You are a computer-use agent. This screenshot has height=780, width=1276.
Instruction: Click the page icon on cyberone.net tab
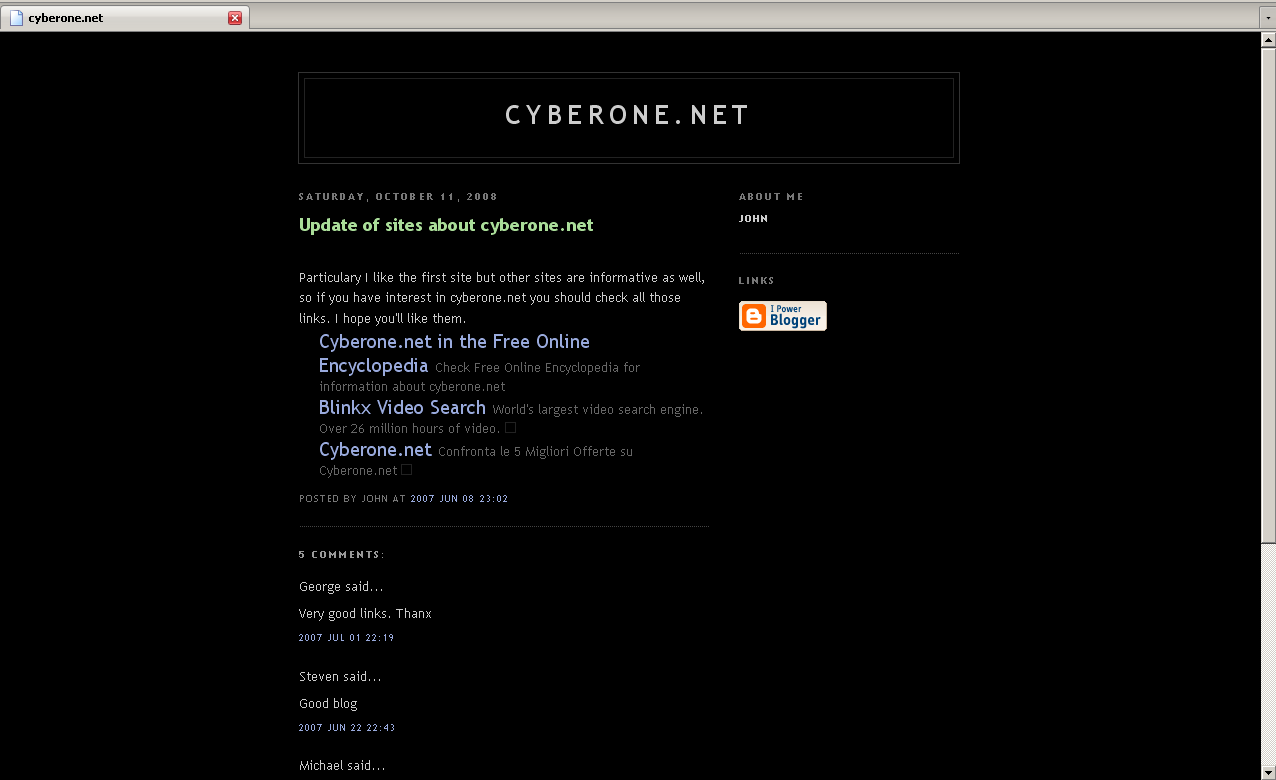tap(16, 18)
